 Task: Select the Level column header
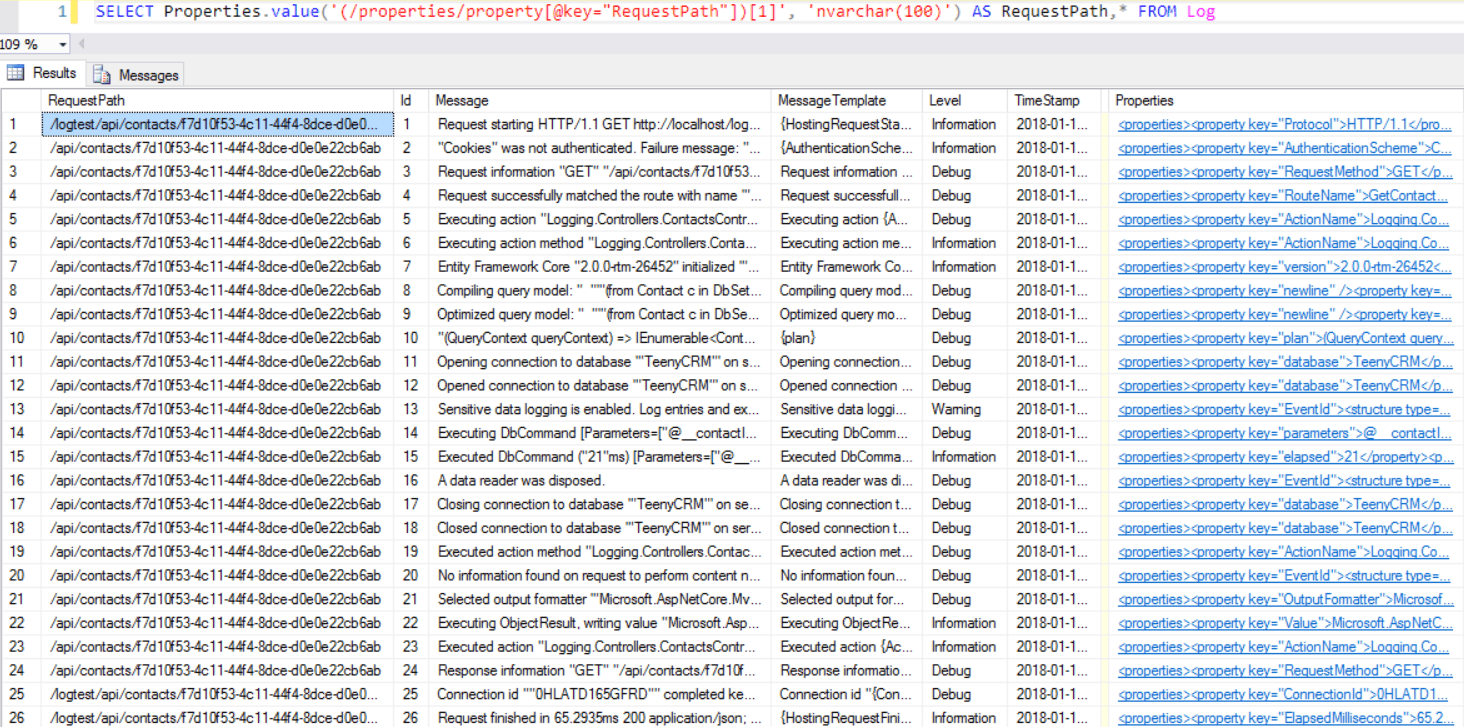click(x=964, y=100)
